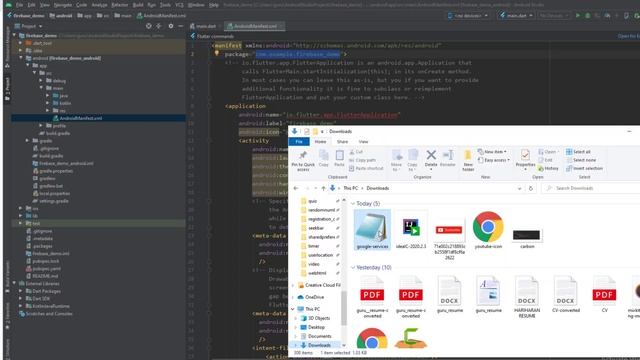Open the Easy access dropdown in Explorer
The image size is (640, 360).
coord(494,160)
